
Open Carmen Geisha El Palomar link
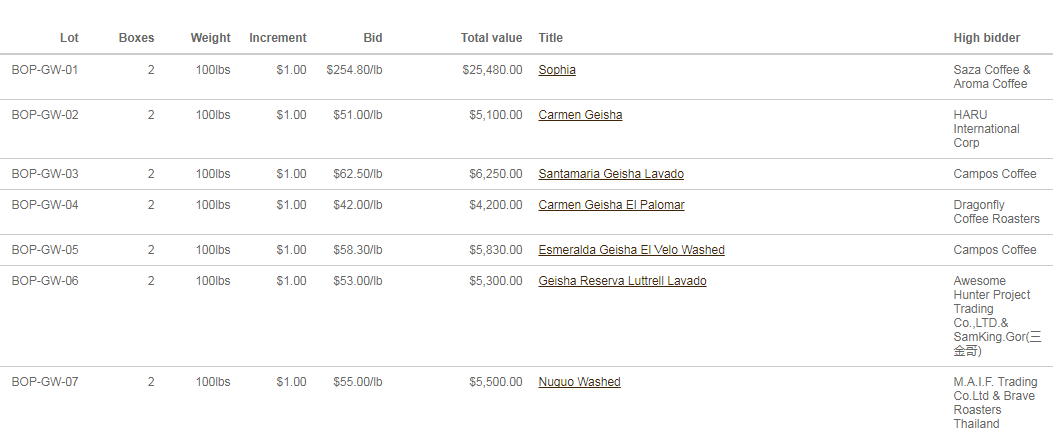(x=611, y=205)
